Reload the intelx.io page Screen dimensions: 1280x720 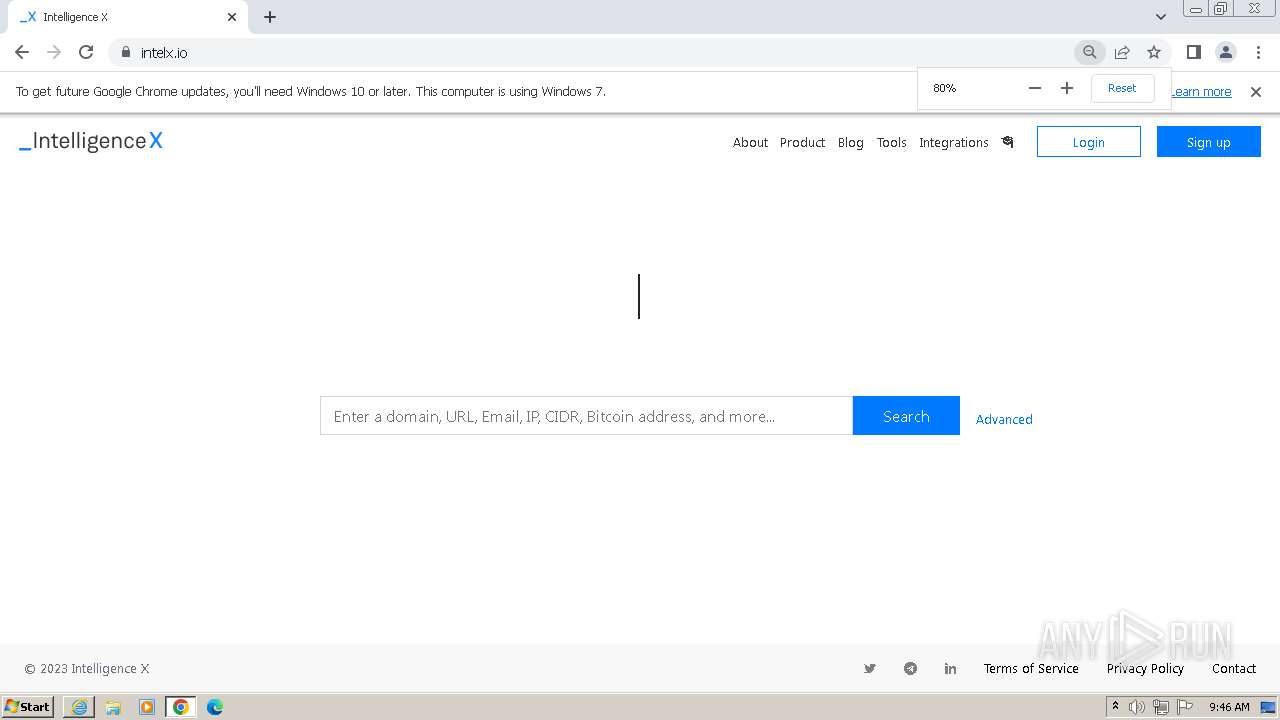[86, 52]
